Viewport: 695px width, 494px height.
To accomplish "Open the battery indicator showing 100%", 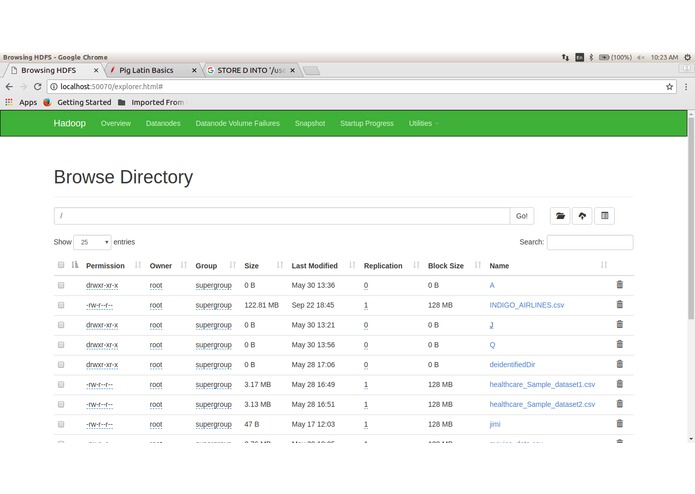I will [615, 57].
